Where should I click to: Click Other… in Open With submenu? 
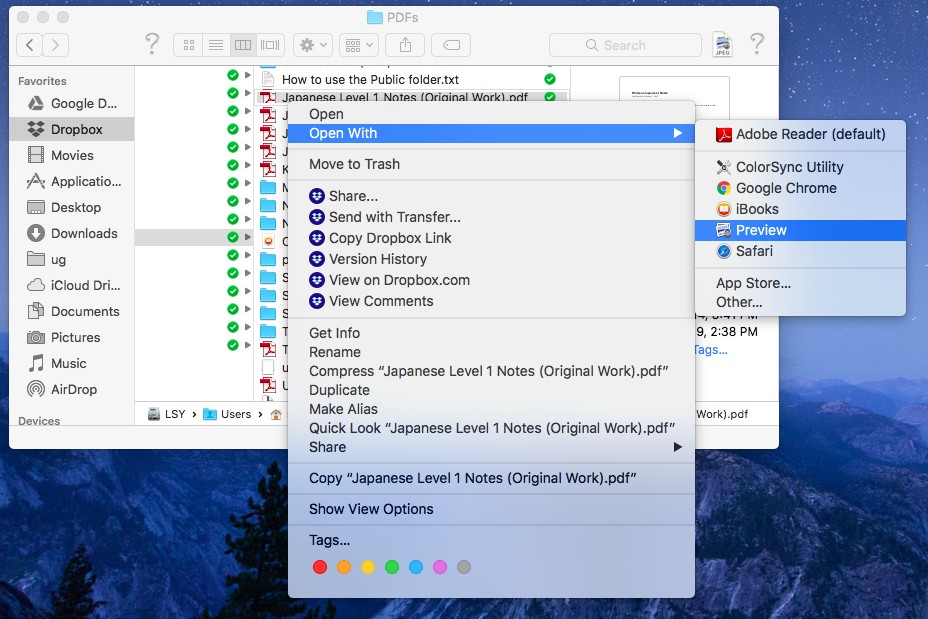[739, 302]
